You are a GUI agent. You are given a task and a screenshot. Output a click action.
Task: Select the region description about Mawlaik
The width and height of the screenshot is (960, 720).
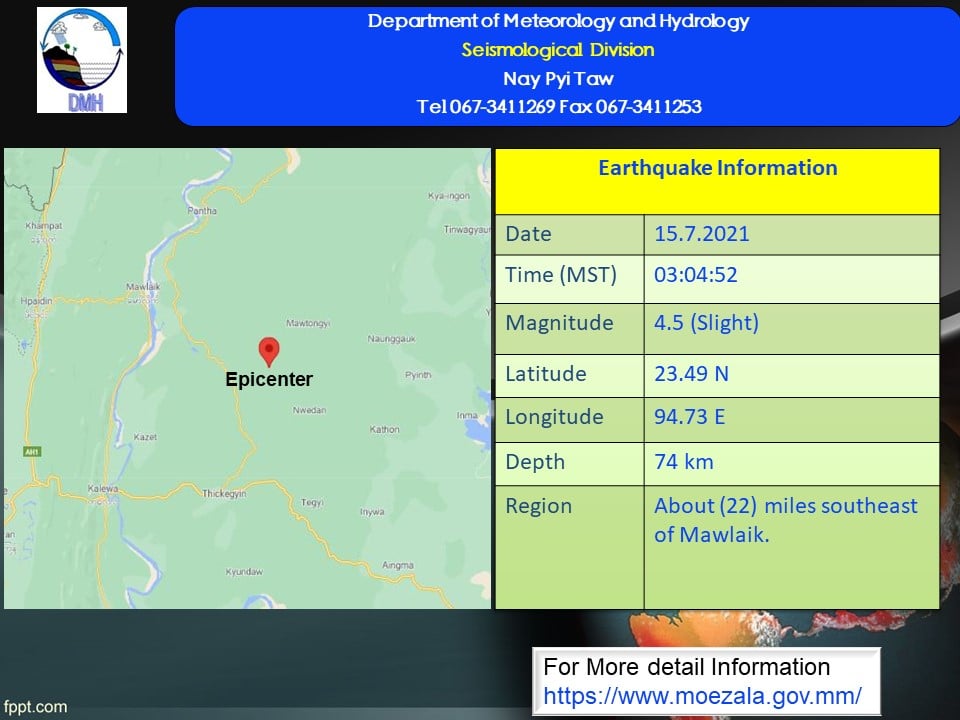pyautogui.click(x=786, y=520)
